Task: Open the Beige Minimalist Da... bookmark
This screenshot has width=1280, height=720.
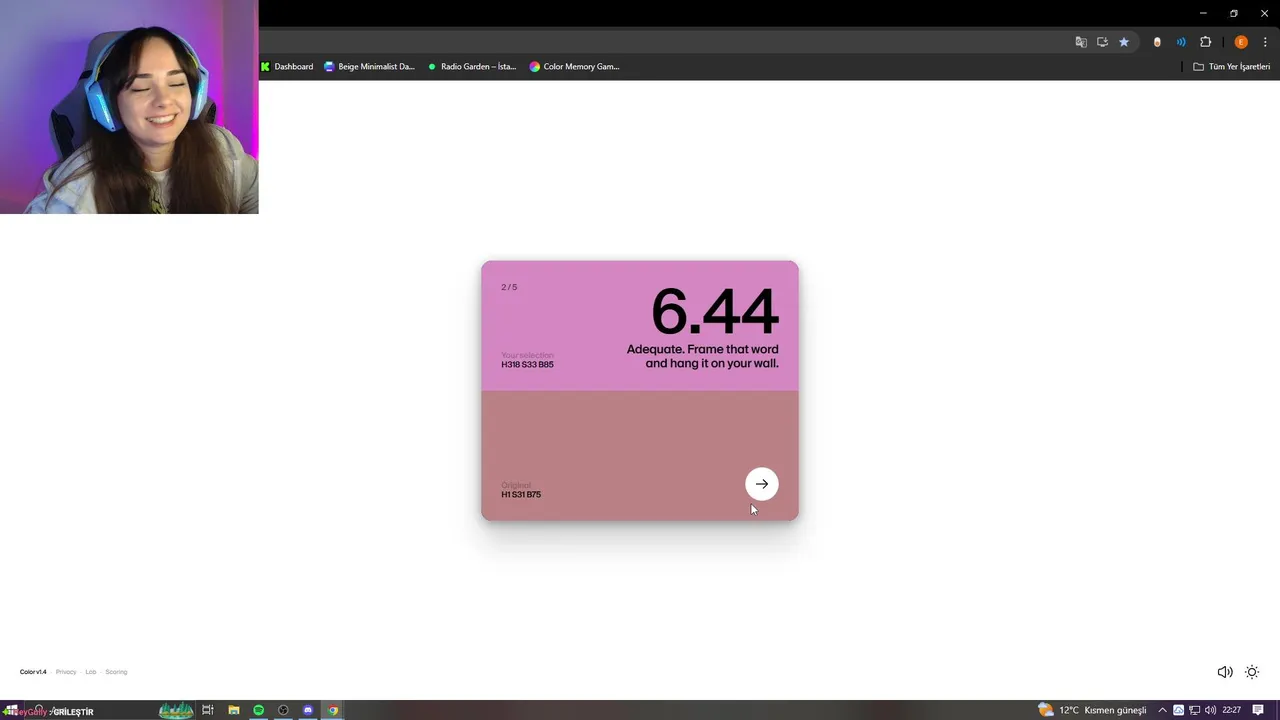Action: tap(369, 67)
